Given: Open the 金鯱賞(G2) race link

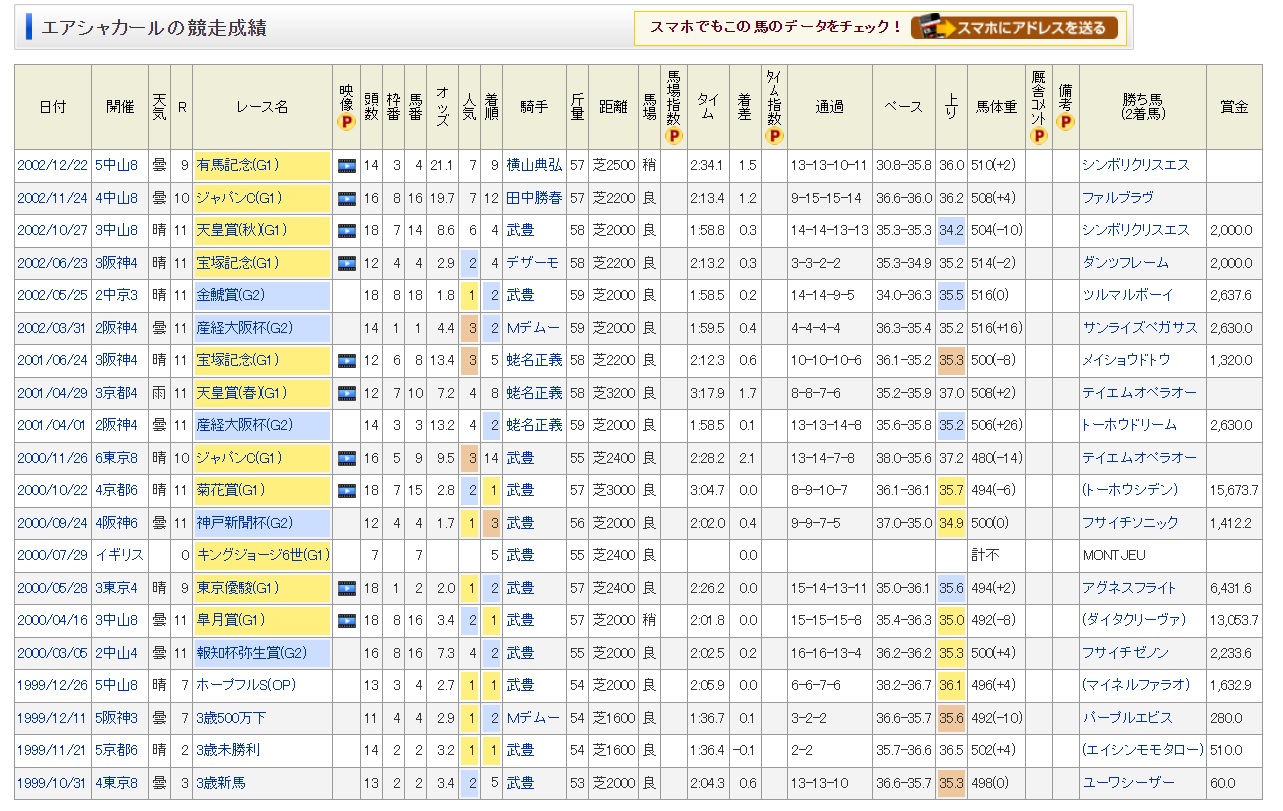Looking at the screenshot, I should (230, 295).
